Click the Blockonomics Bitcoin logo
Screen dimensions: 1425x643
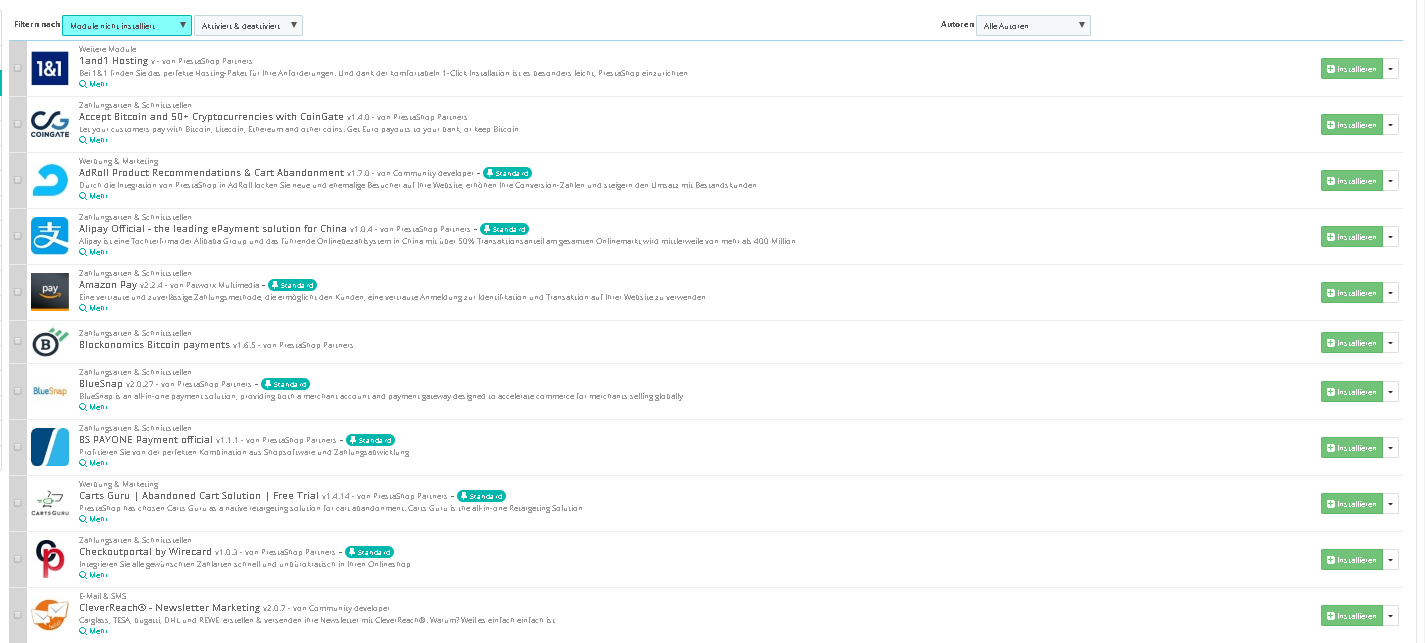coord(50,342)
